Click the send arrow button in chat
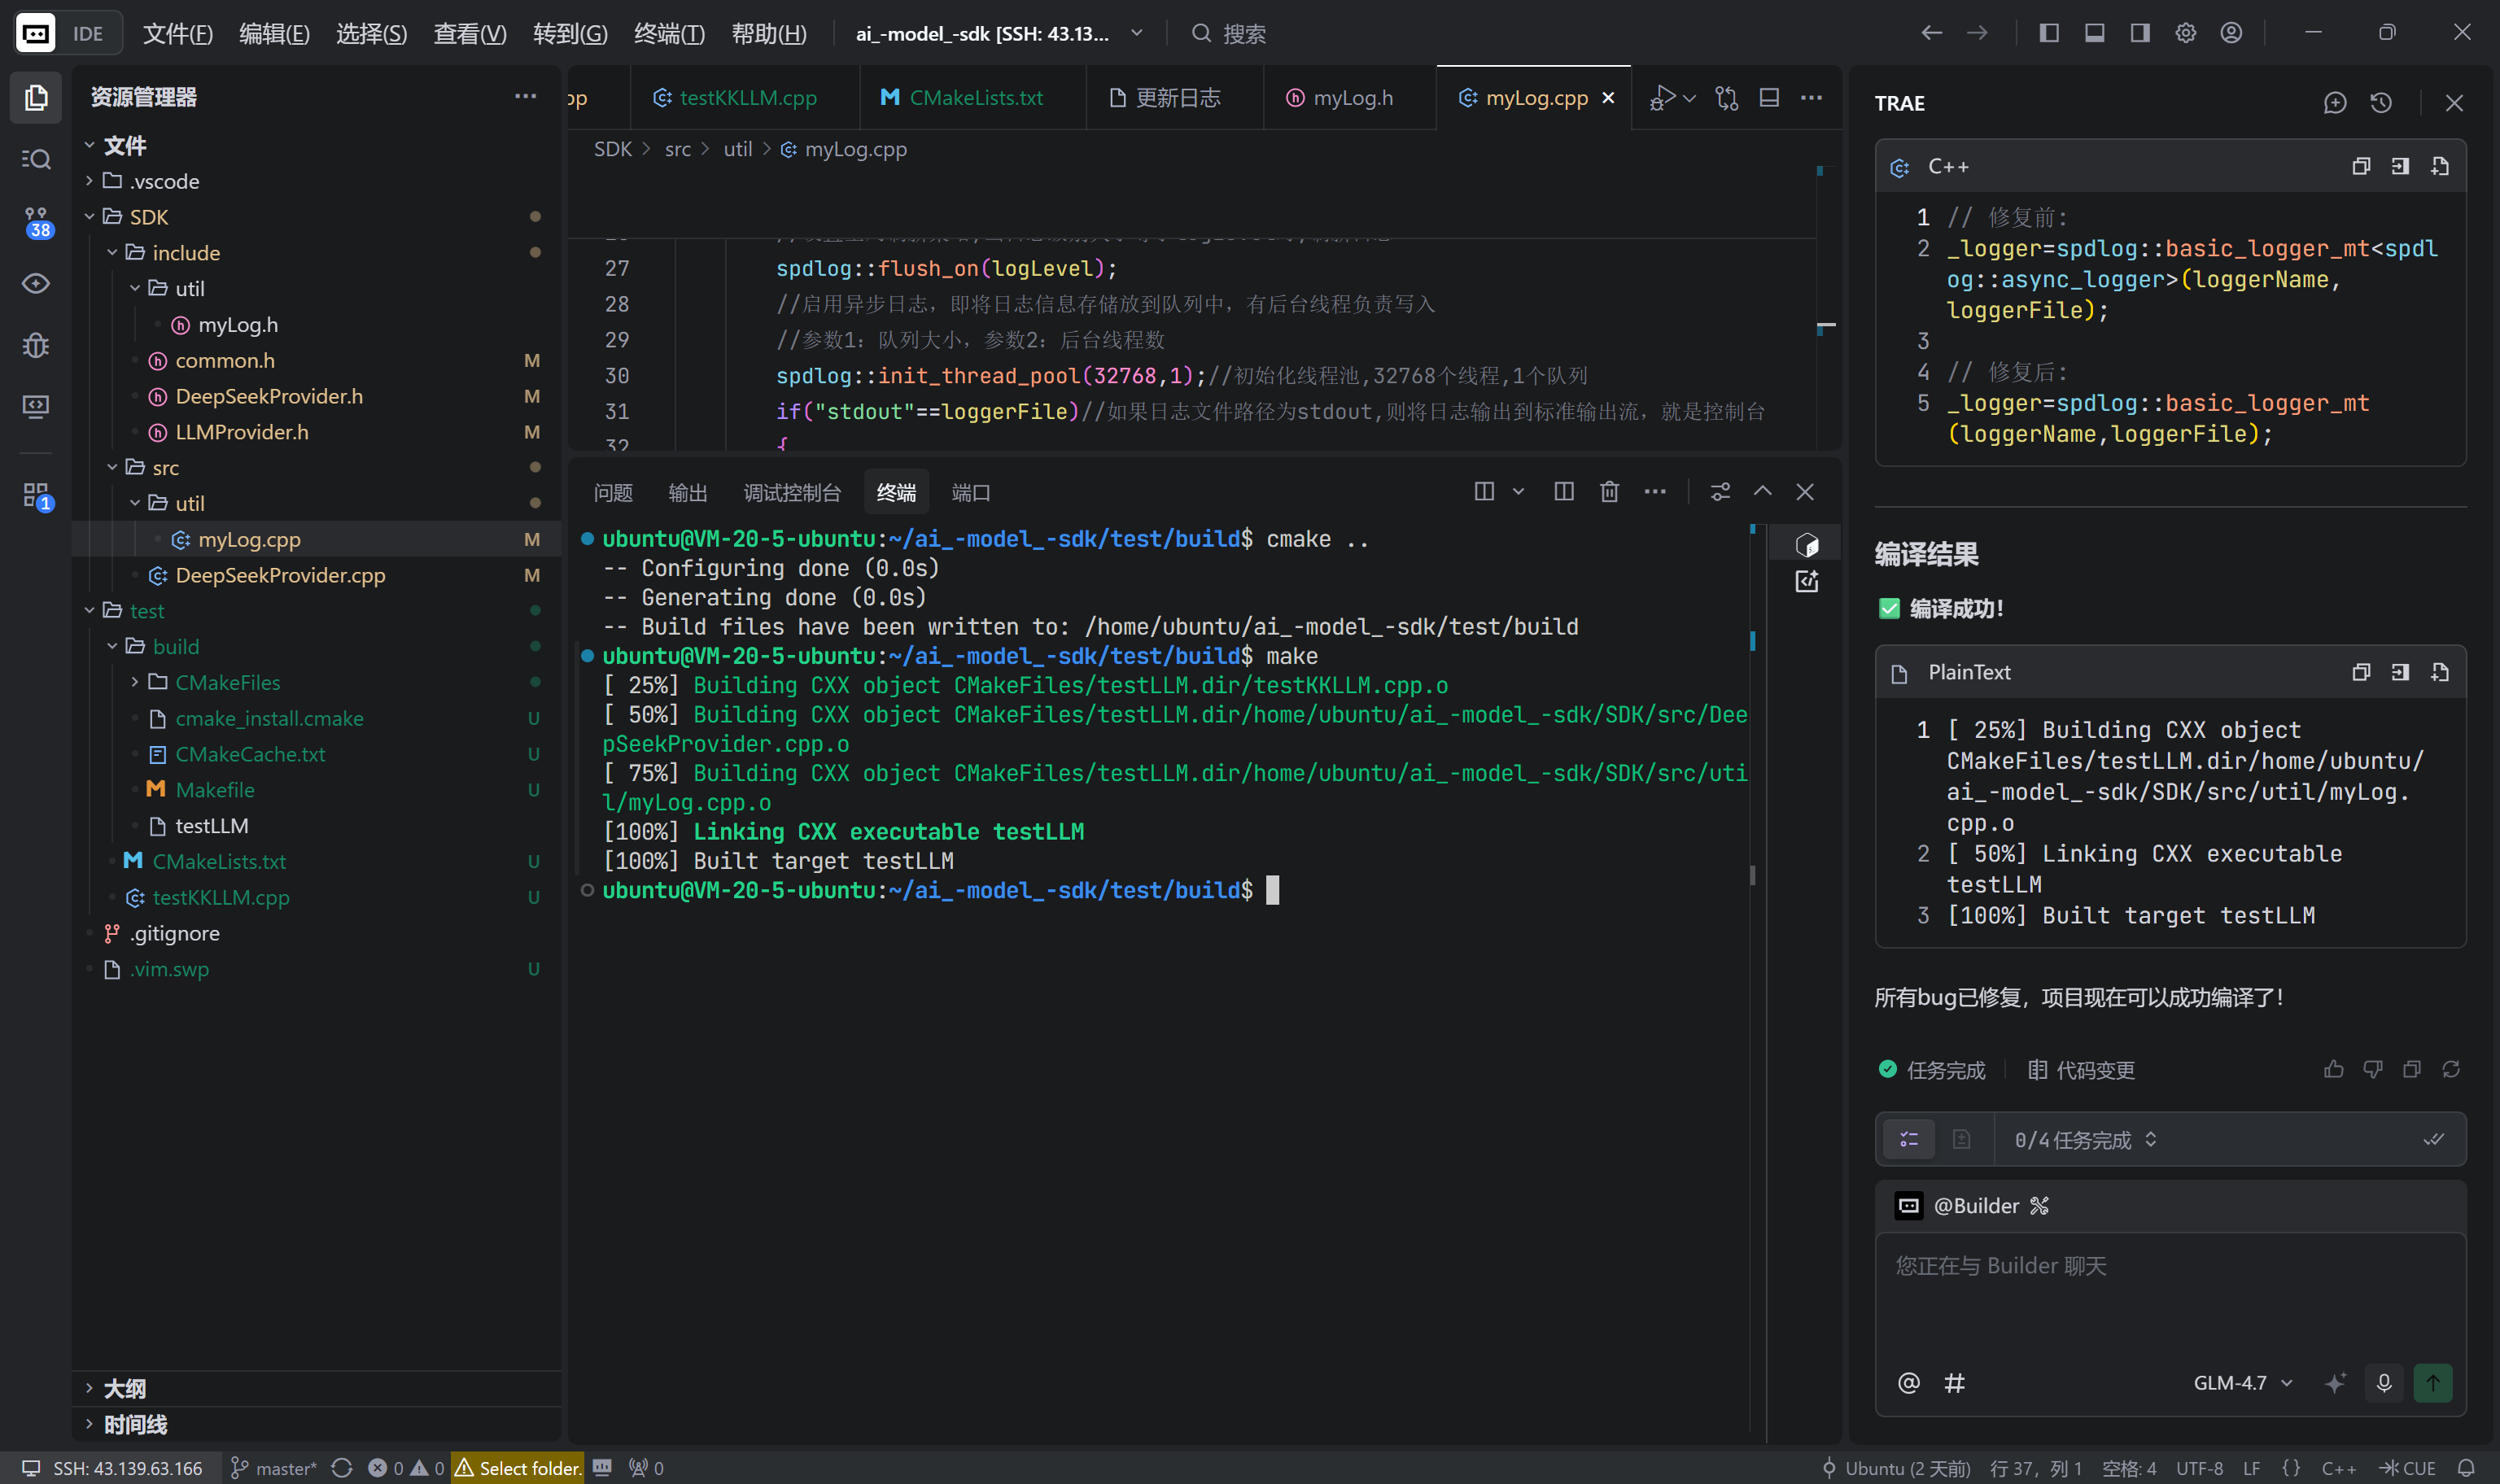This screenshot has height=1484, width=2500. [x=2432, y=1382]
